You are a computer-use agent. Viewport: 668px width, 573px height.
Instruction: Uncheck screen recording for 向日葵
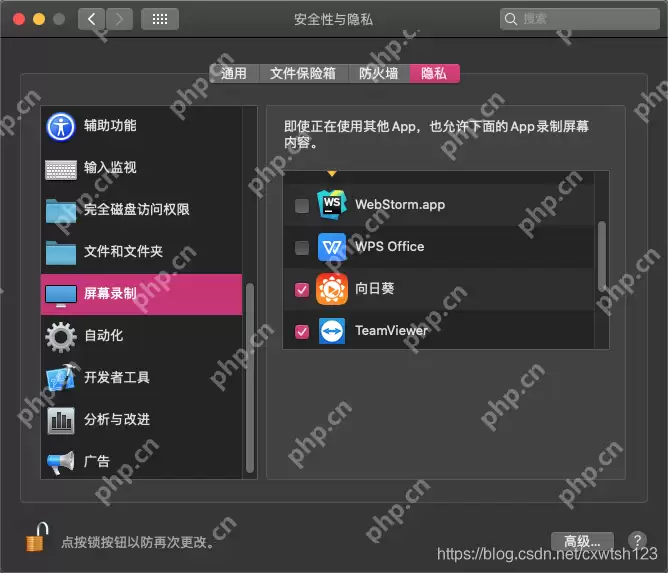(302, 290)
